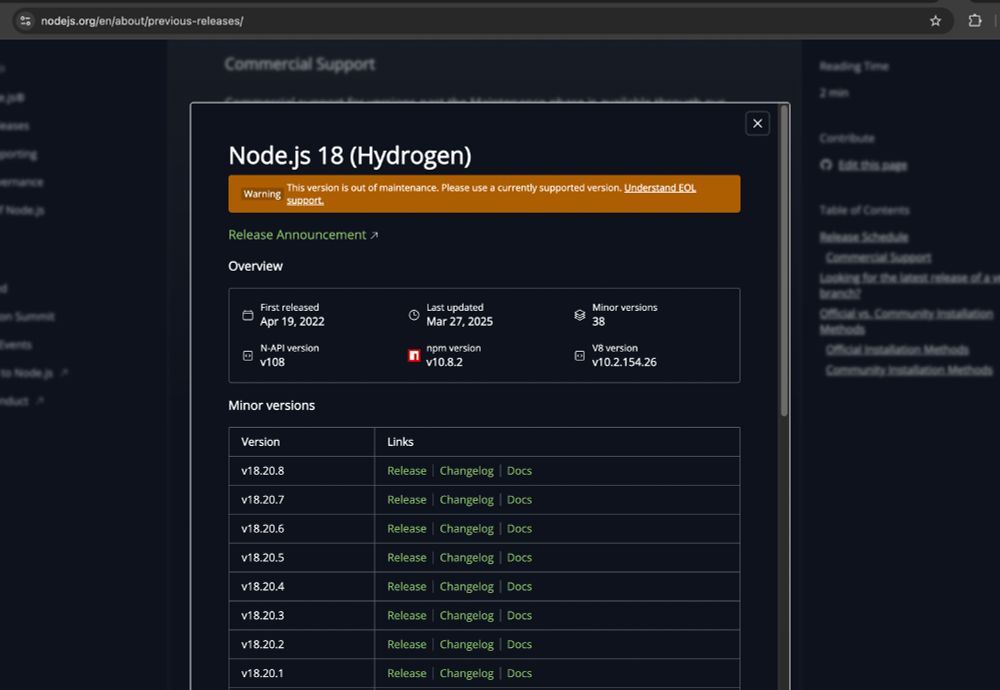The width and height of the screenshot is (1000, 690).
Task: Open Docs for v18.20.2
Action: click(519, 644)
